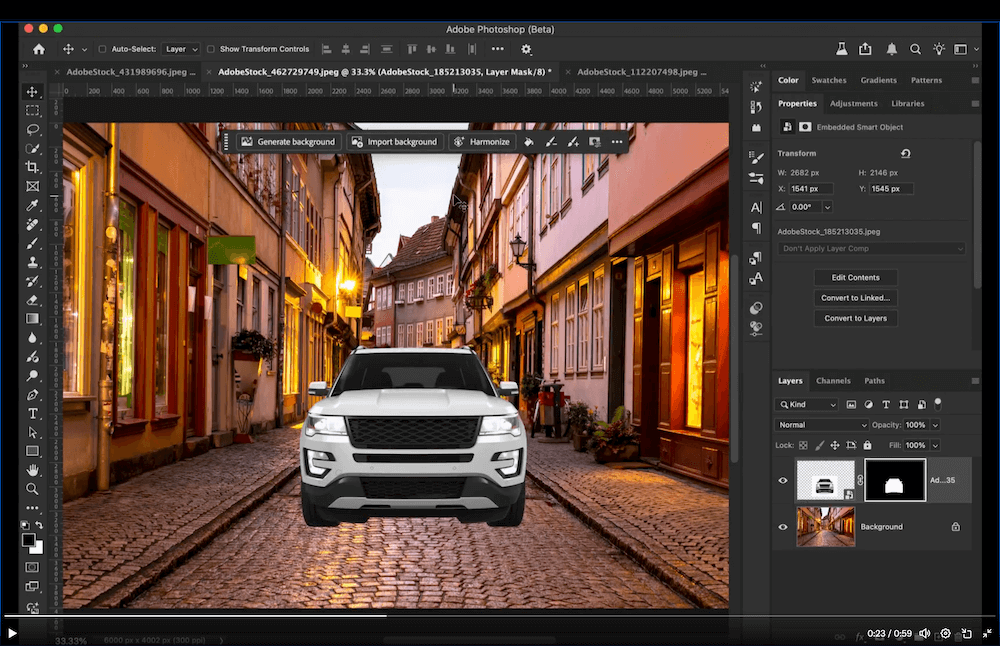Select the Eyedropper tool
The height and width of the screenshot is (646, 1000).
pyautogui.click(x=32, y=204)
